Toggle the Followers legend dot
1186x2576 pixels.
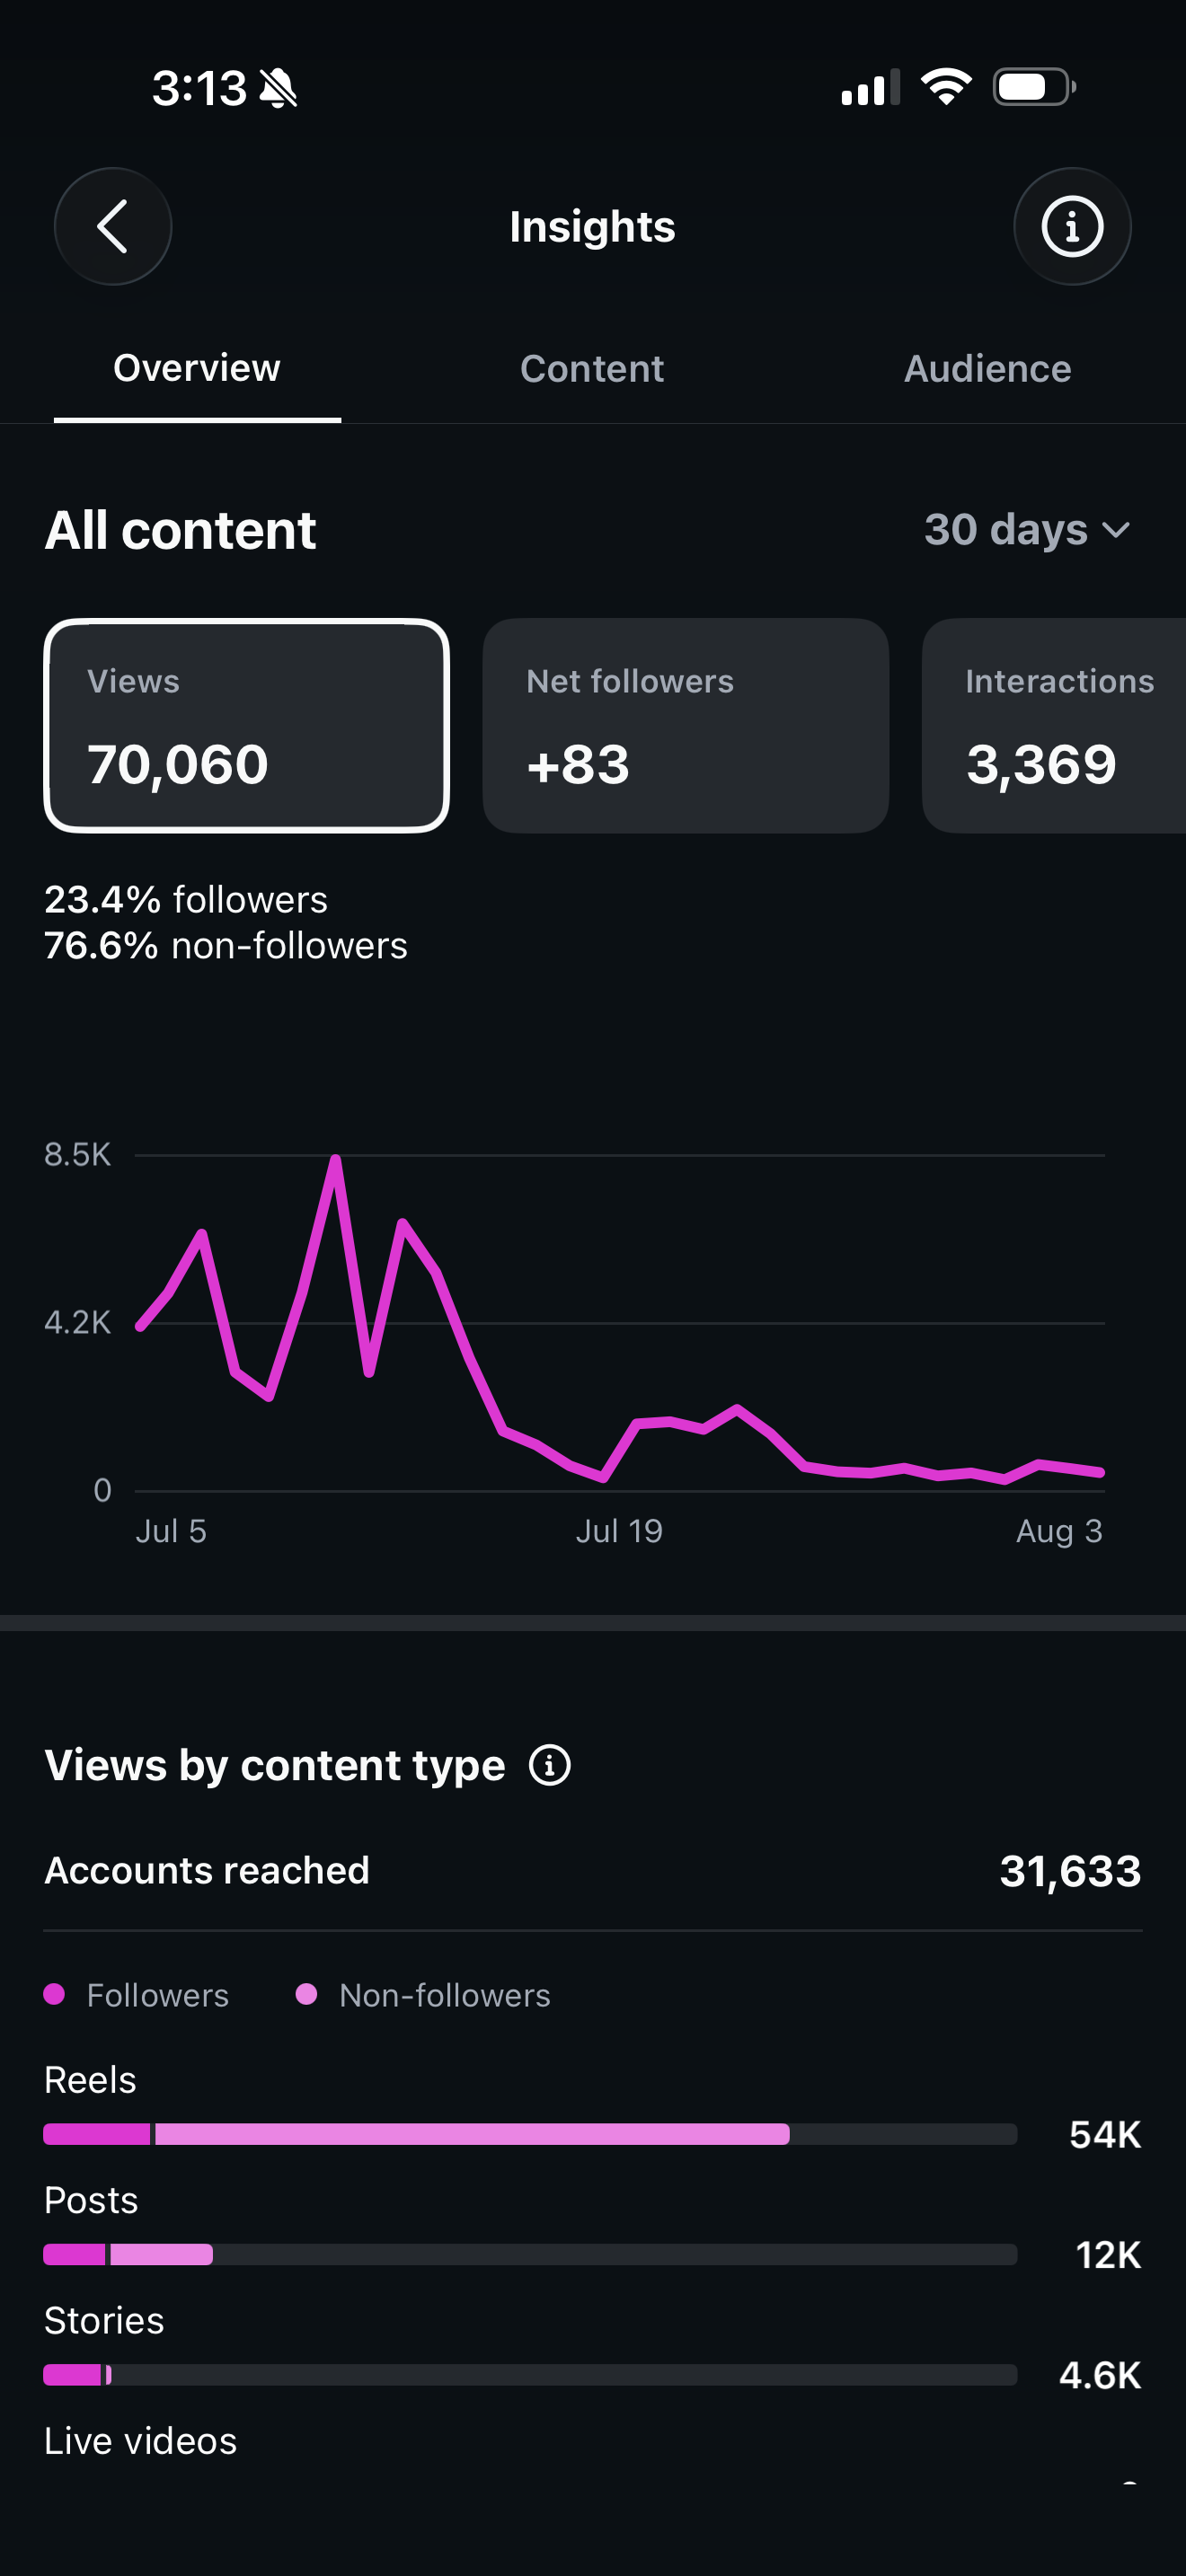(x=55, y=1994)
